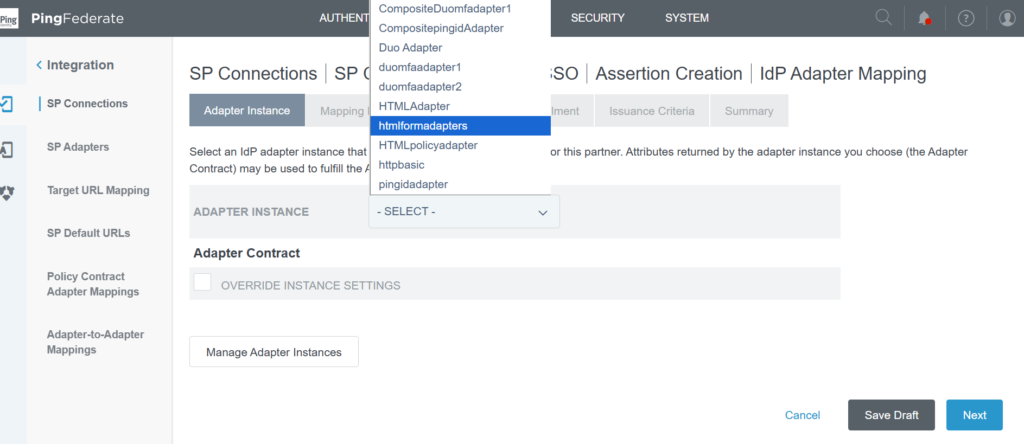Switch to the Adapter Instance tab
The image size is (1024, 444).
(x=247, y=110)
